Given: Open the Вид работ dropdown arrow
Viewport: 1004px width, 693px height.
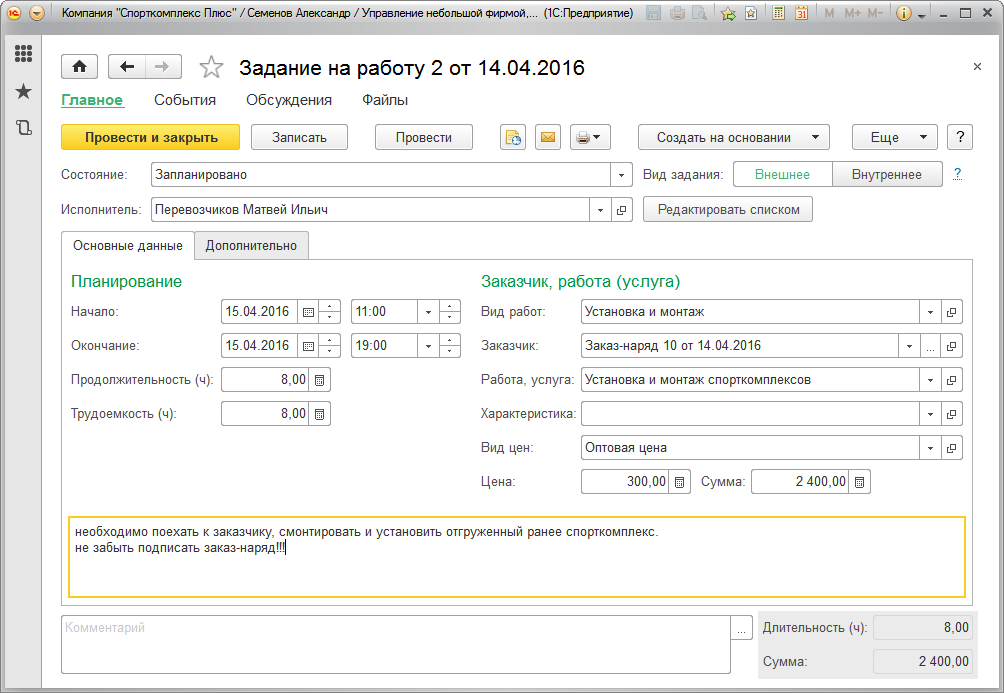Looking at the screenshot, I should click(x=931, y=312).
